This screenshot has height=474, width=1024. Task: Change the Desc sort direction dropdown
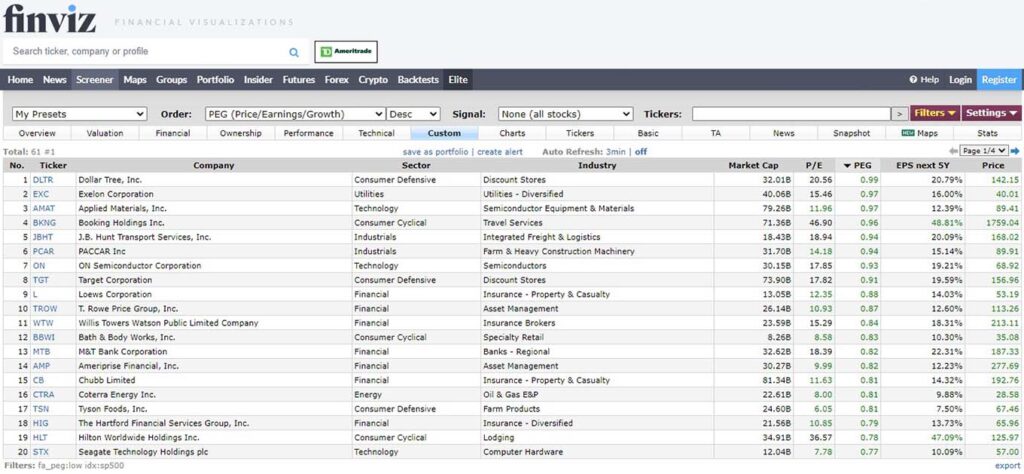tap(413, 114)
